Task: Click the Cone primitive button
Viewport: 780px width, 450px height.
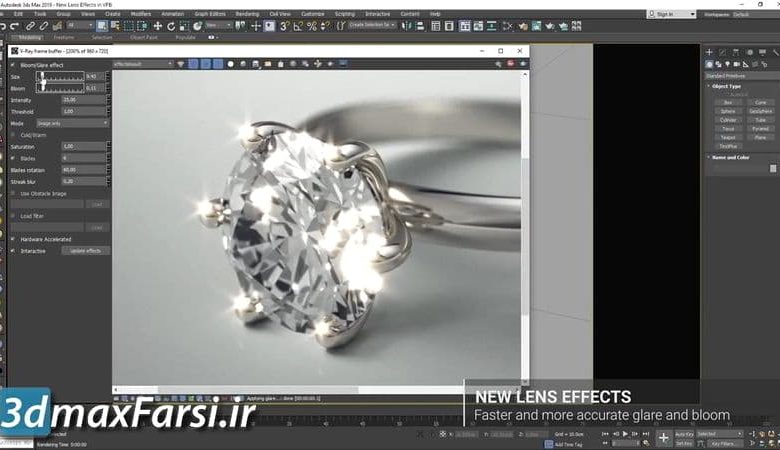Action: pos(761,102)
